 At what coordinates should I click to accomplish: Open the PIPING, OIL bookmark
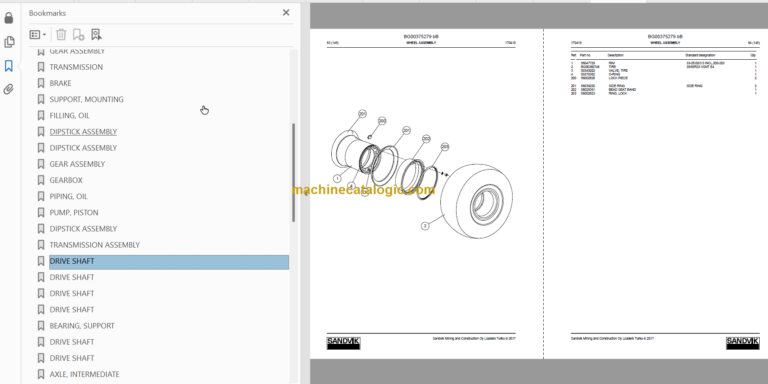tap(69, 196)
